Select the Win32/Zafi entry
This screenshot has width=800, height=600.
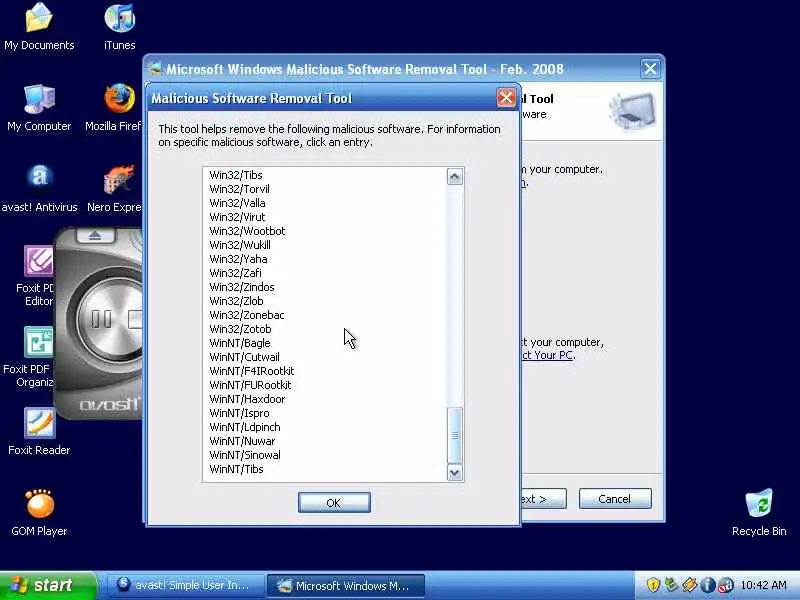pyautogui.click(x=235, y=273)
